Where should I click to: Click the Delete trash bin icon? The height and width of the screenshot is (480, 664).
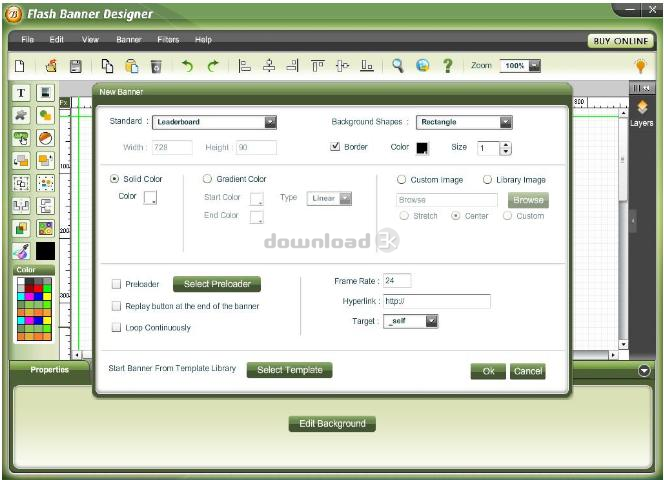(156, 67)
